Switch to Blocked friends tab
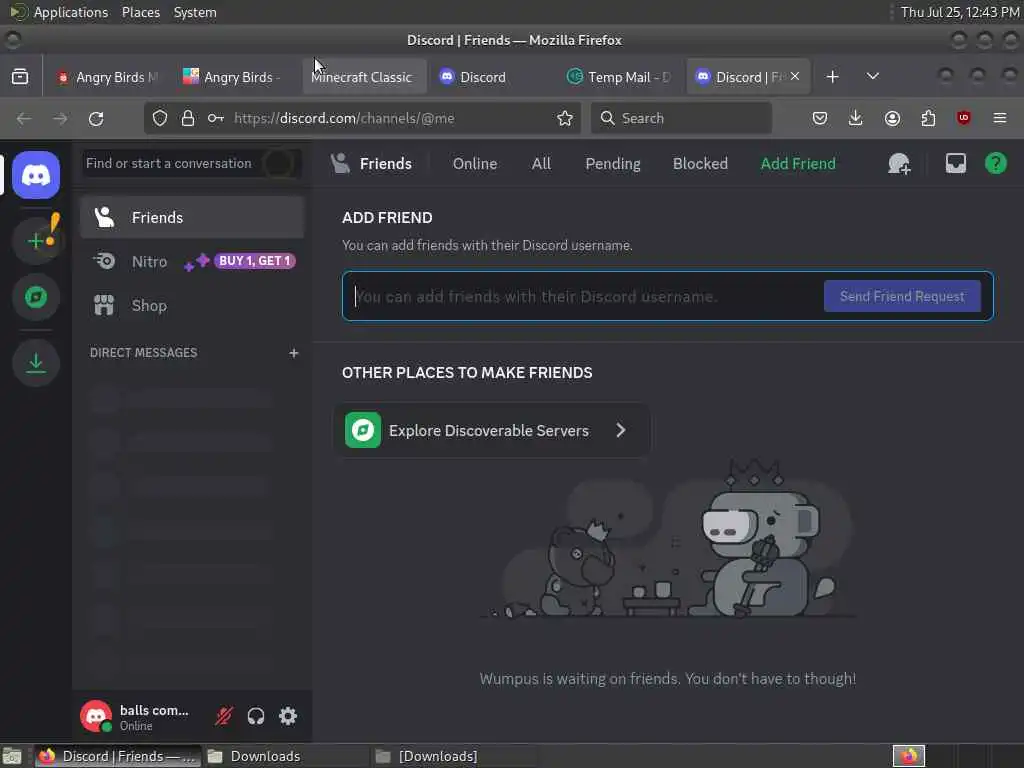 click(x=700, y=163)
